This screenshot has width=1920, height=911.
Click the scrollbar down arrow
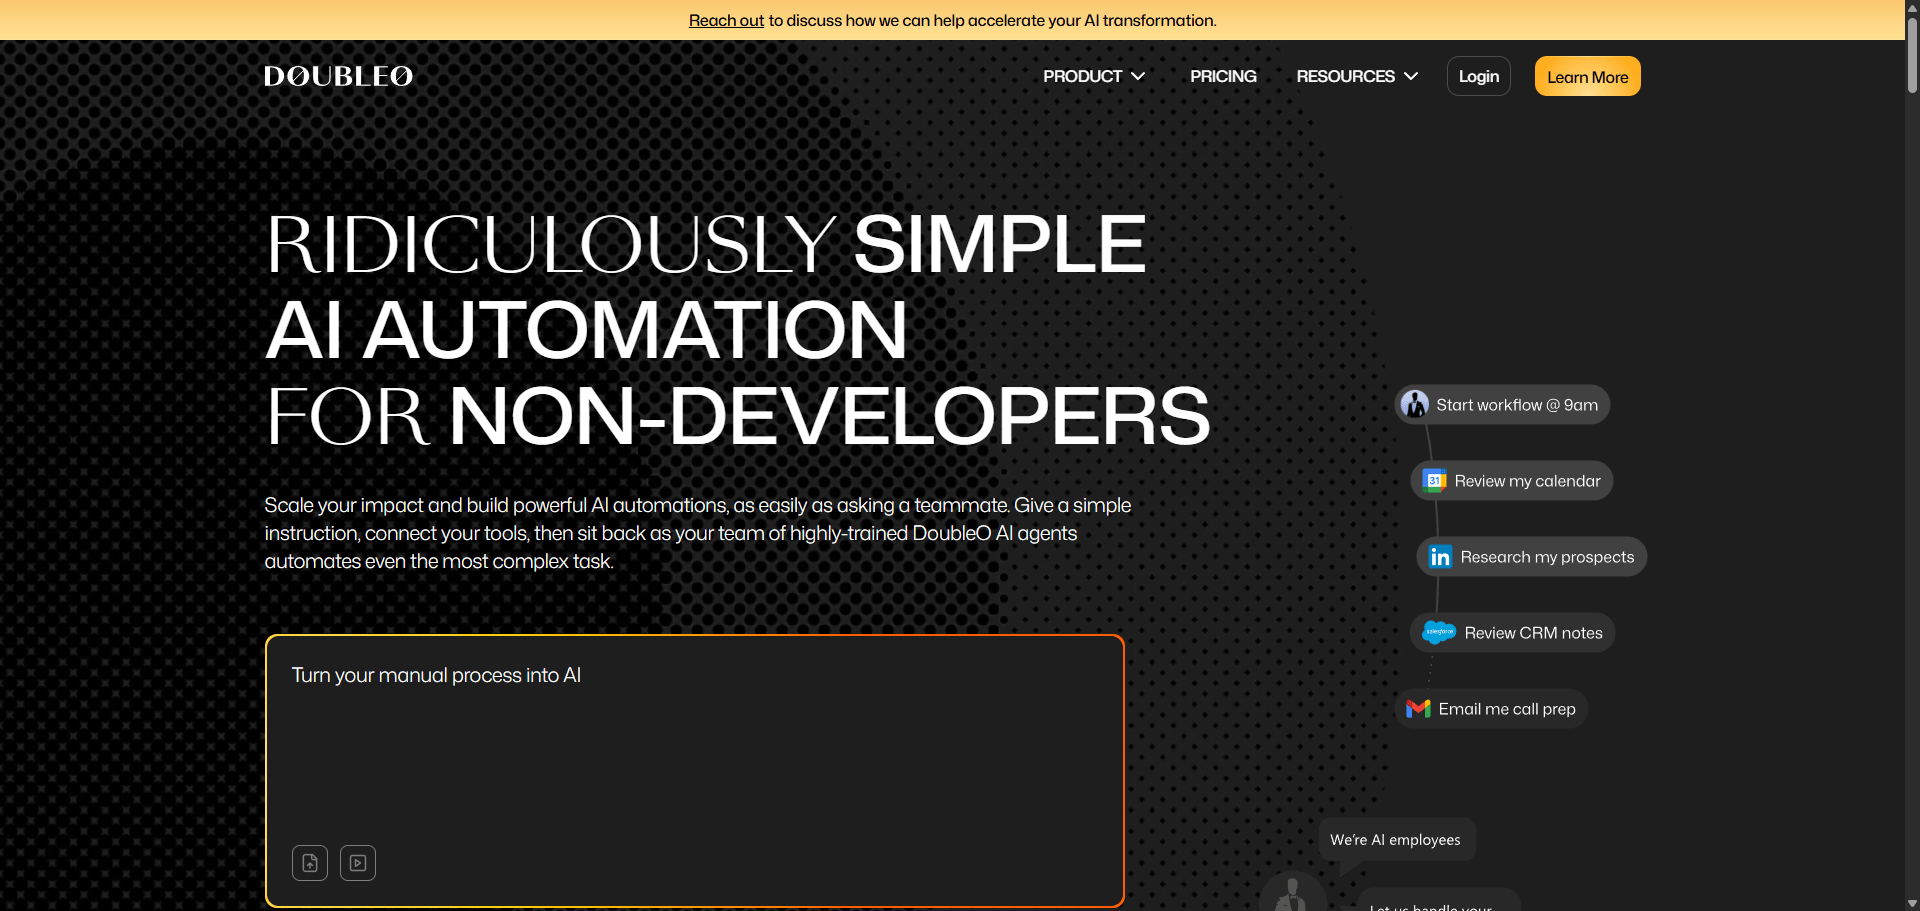[x=1912, y=903]
